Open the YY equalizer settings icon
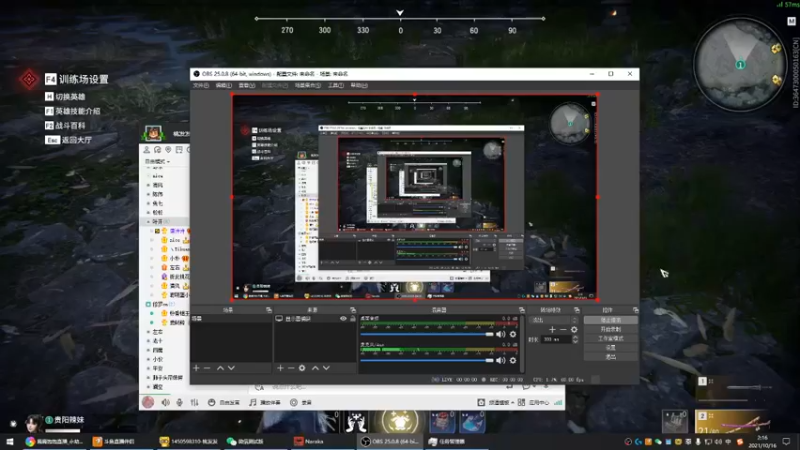Viewport: 800px width, 450px height. tap(194, 403)
